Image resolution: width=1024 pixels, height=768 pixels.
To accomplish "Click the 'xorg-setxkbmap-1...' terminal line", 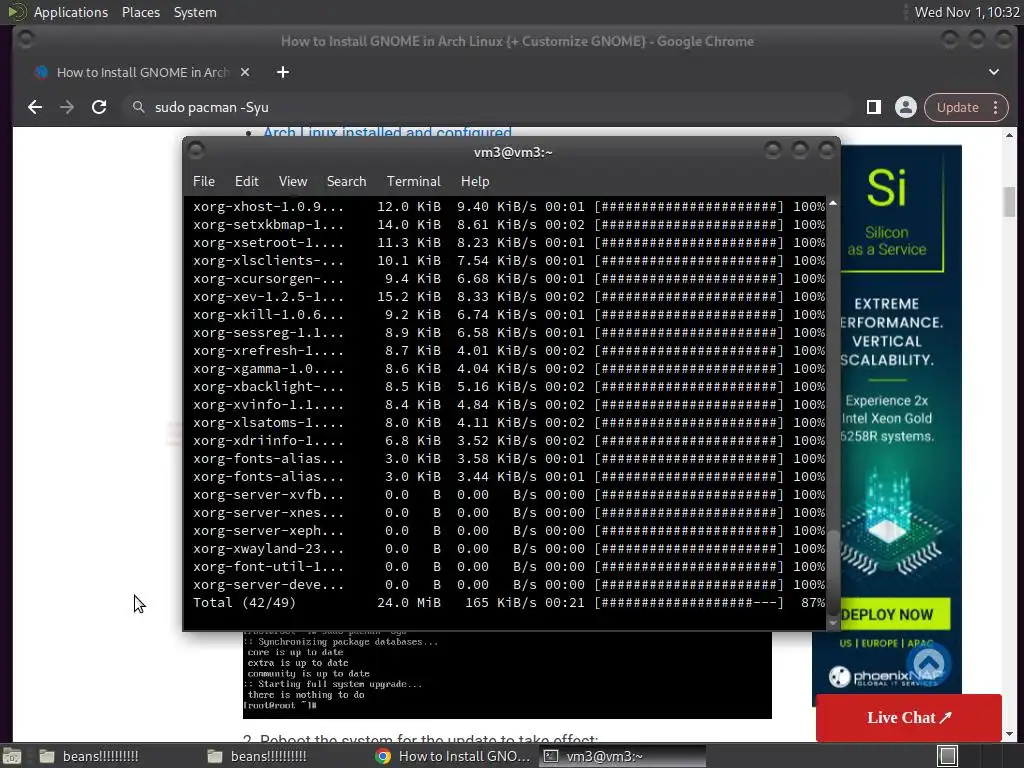I will tap(509, 225).
